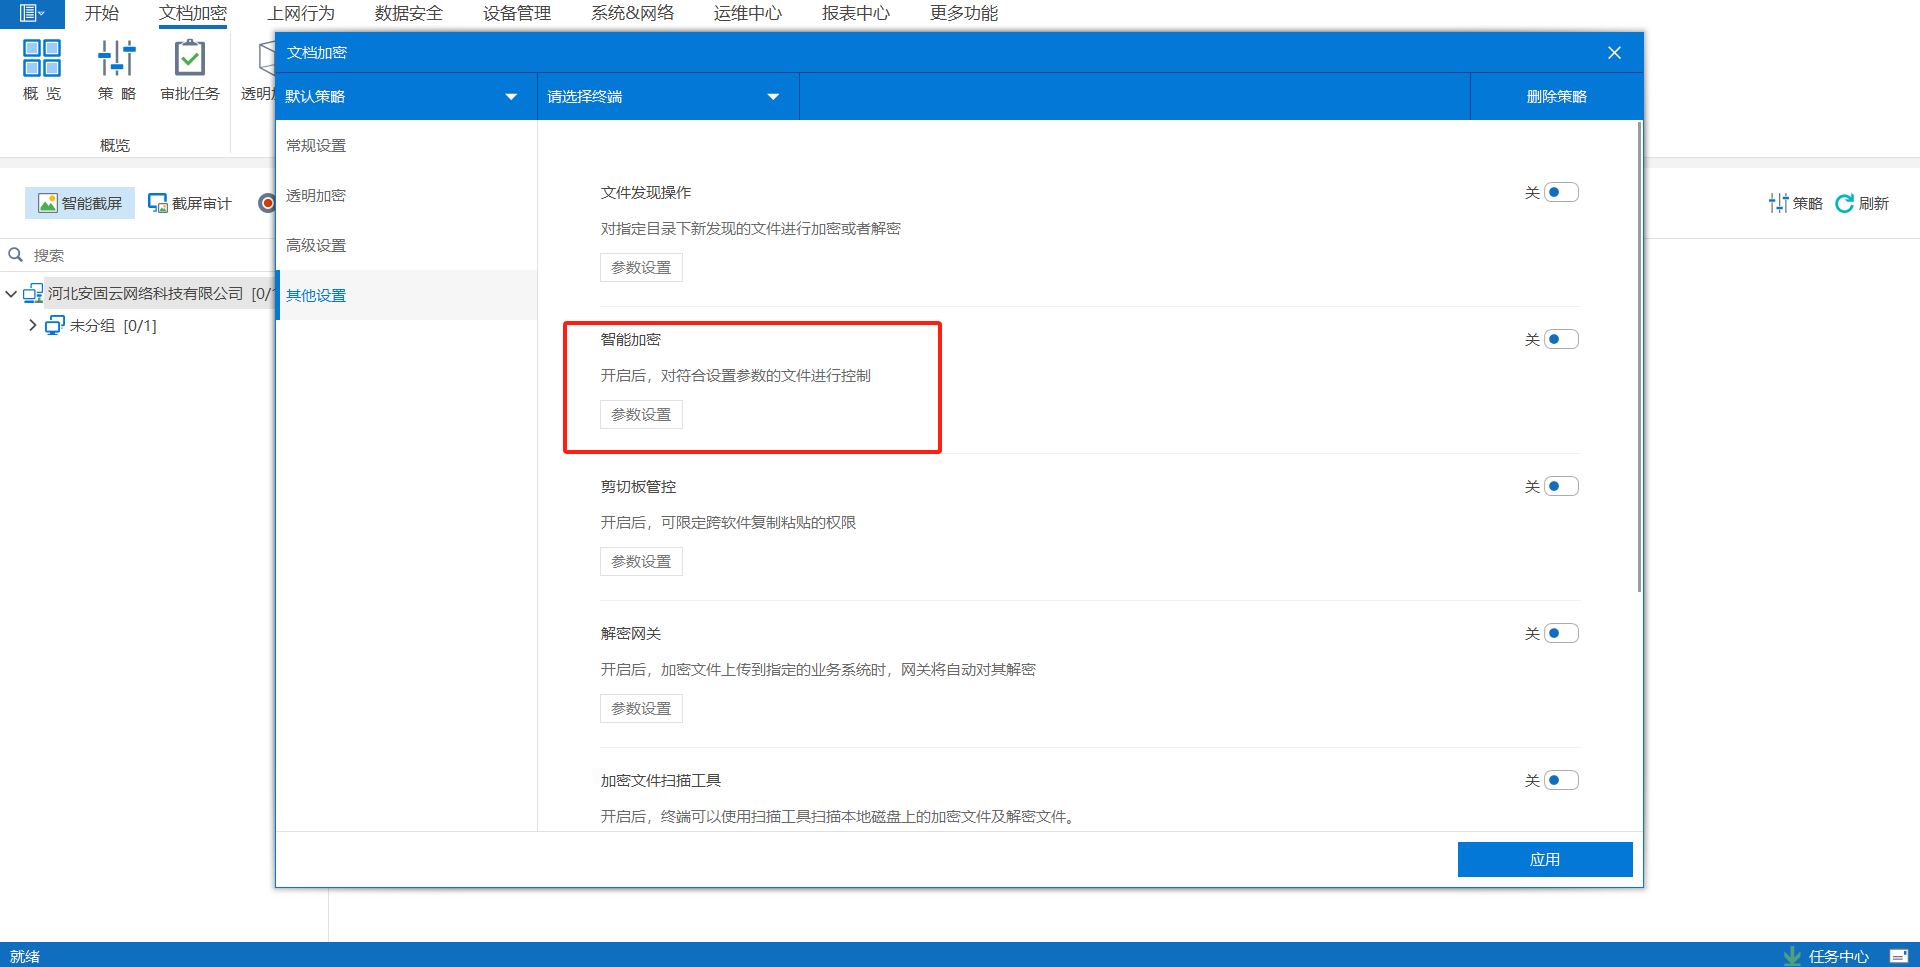This screenshot has width=1920, height=967.
Task: Toggle the 剪切板管控 switch
Action: pos(1560,486)
